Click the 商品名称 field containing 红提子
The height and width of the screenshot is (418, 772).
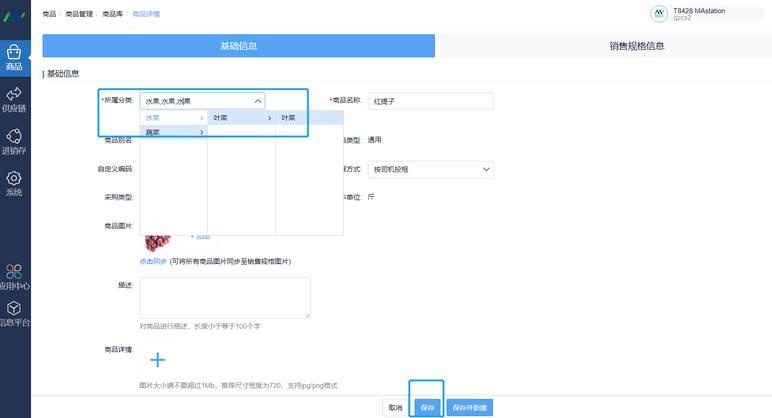(430, 101)
